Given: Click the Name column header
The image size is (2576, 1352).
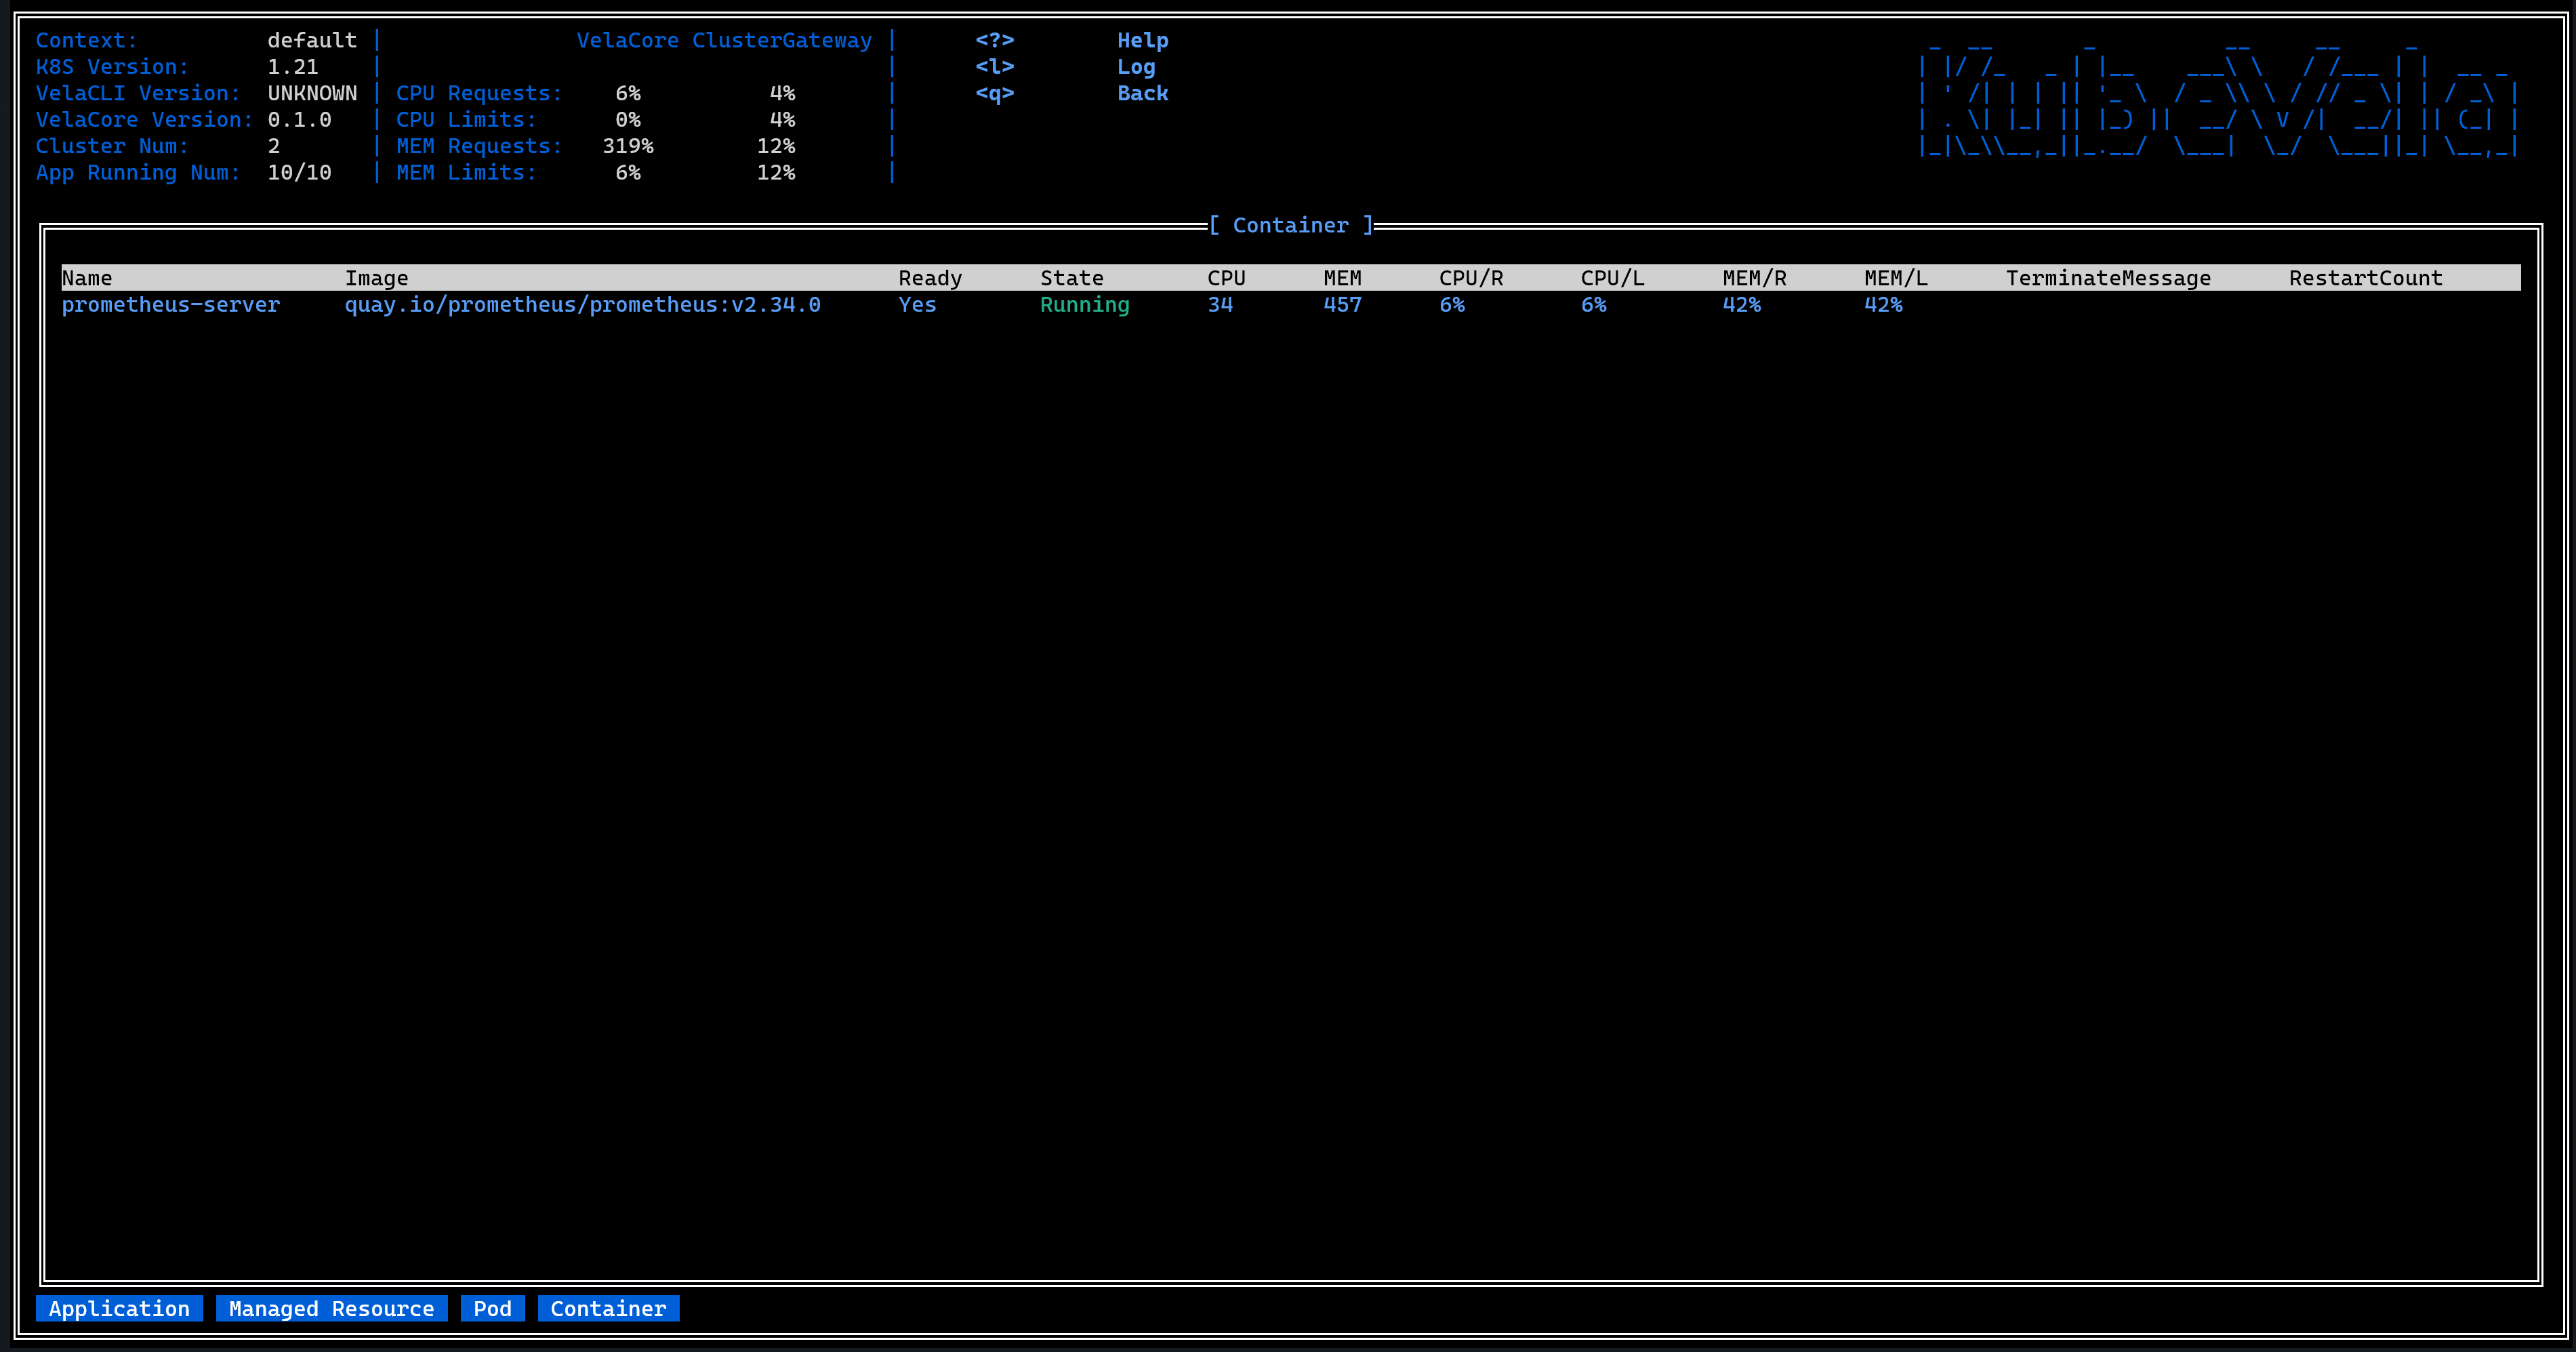Looking at the screenshot, I should click(87, 278).
